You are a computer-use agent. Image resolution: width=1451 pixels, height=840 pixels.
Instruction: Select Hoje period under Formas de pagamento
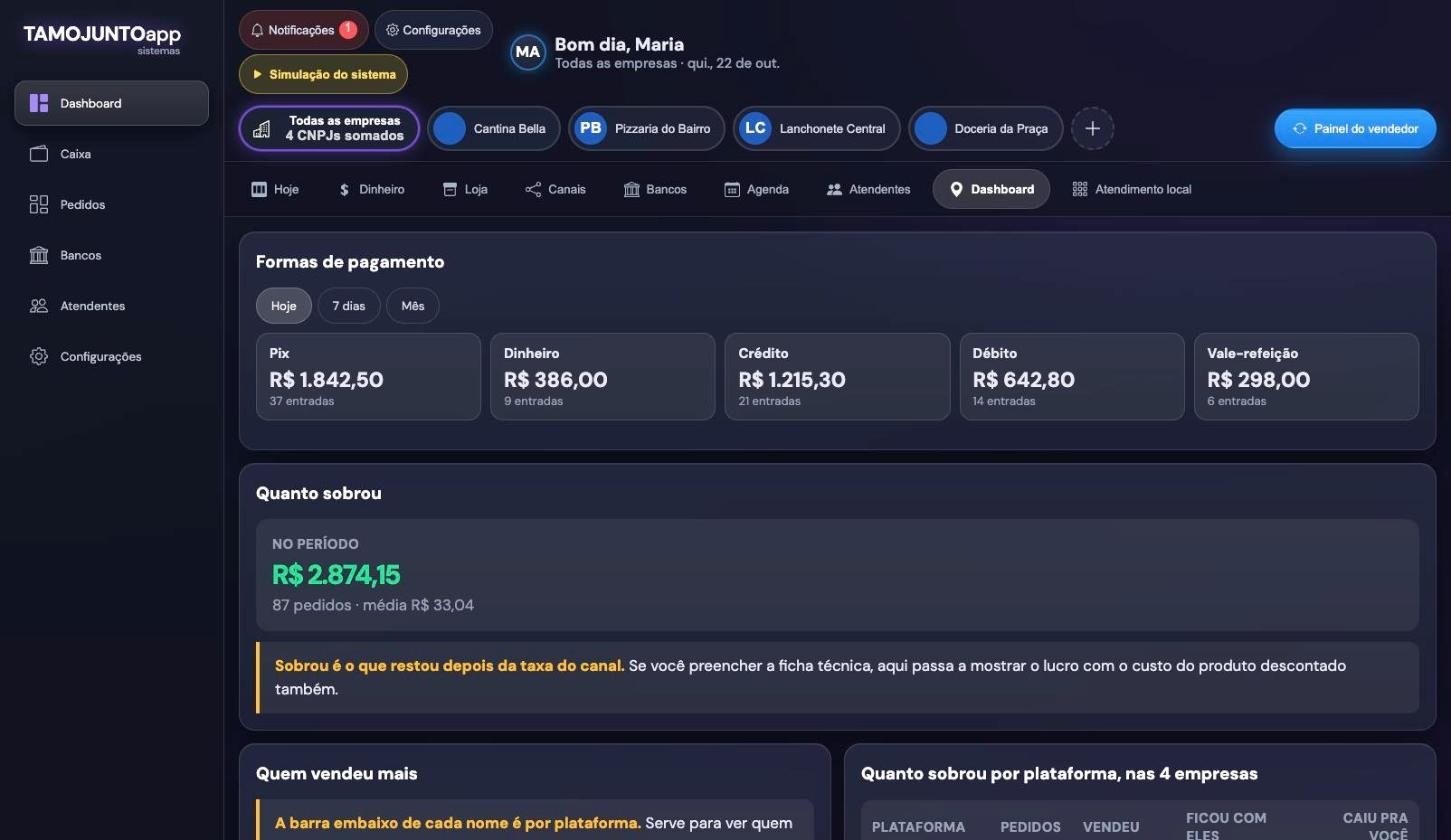(x=284, y=306)
